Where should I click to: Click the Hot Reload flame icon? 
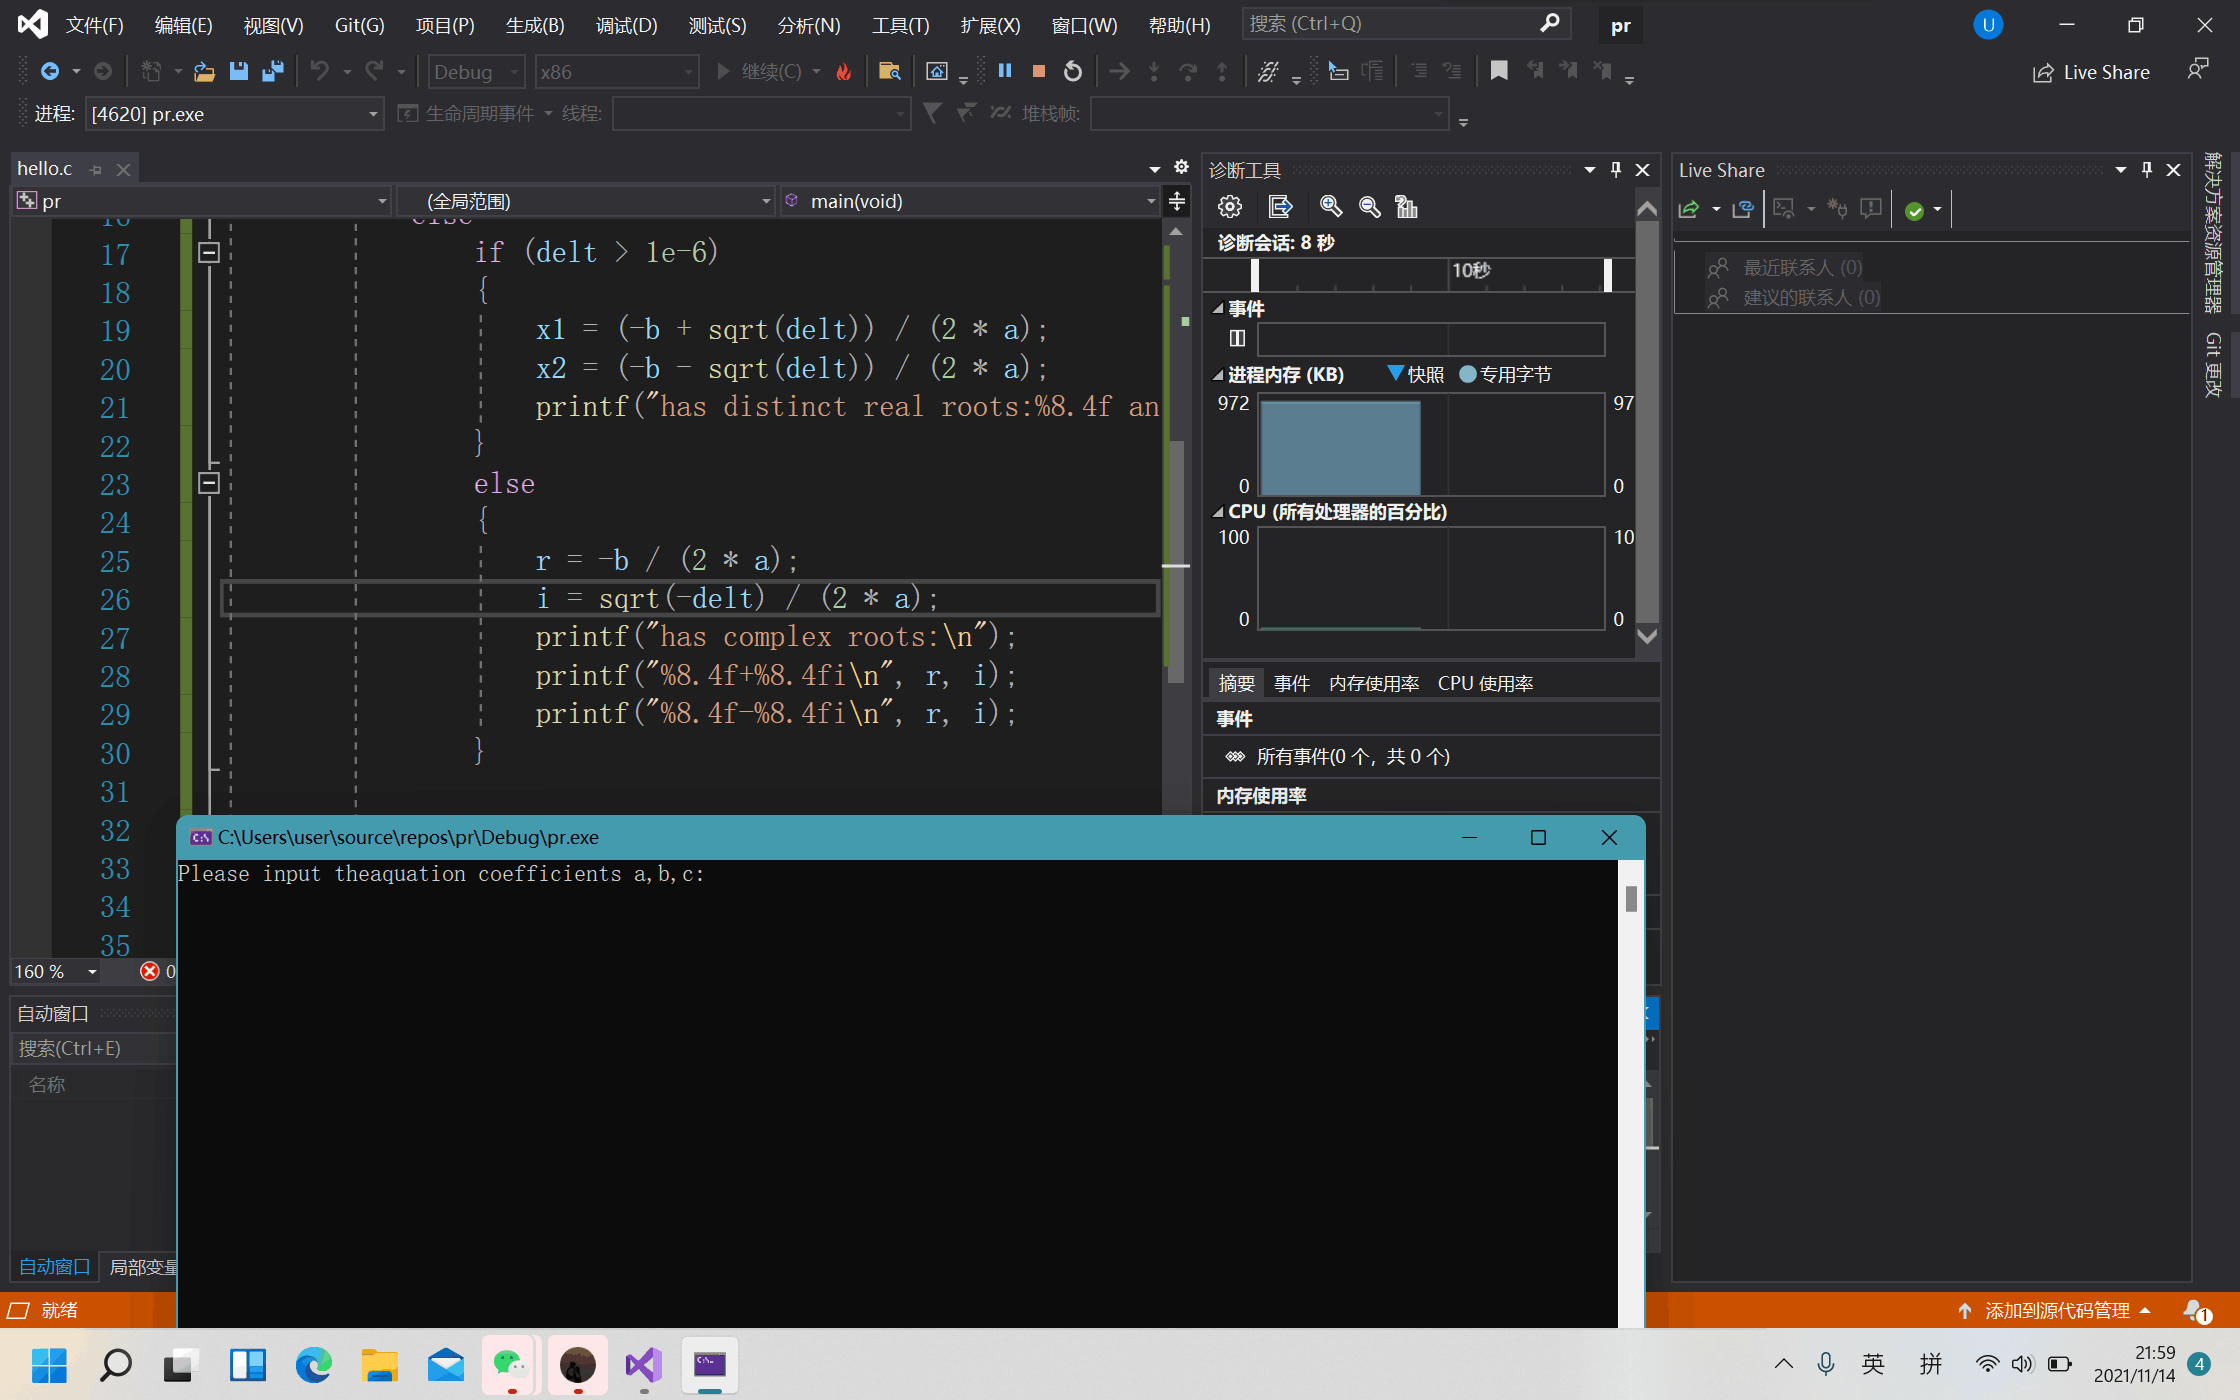(844, 72)
